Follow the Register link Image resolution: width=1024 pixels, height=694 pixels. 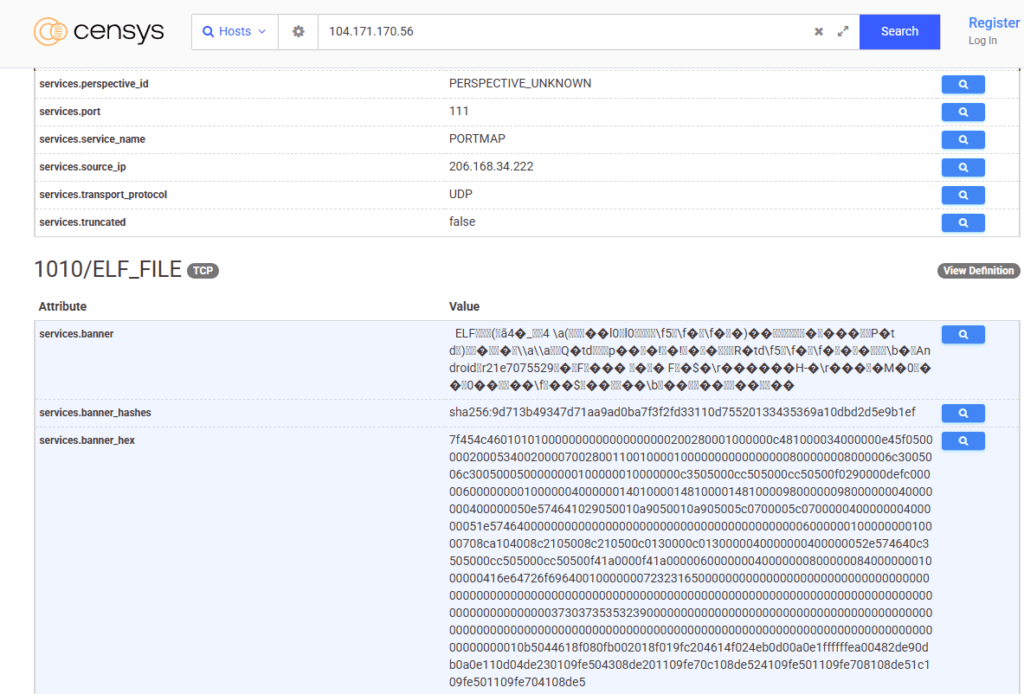click(x=993, y=22)
